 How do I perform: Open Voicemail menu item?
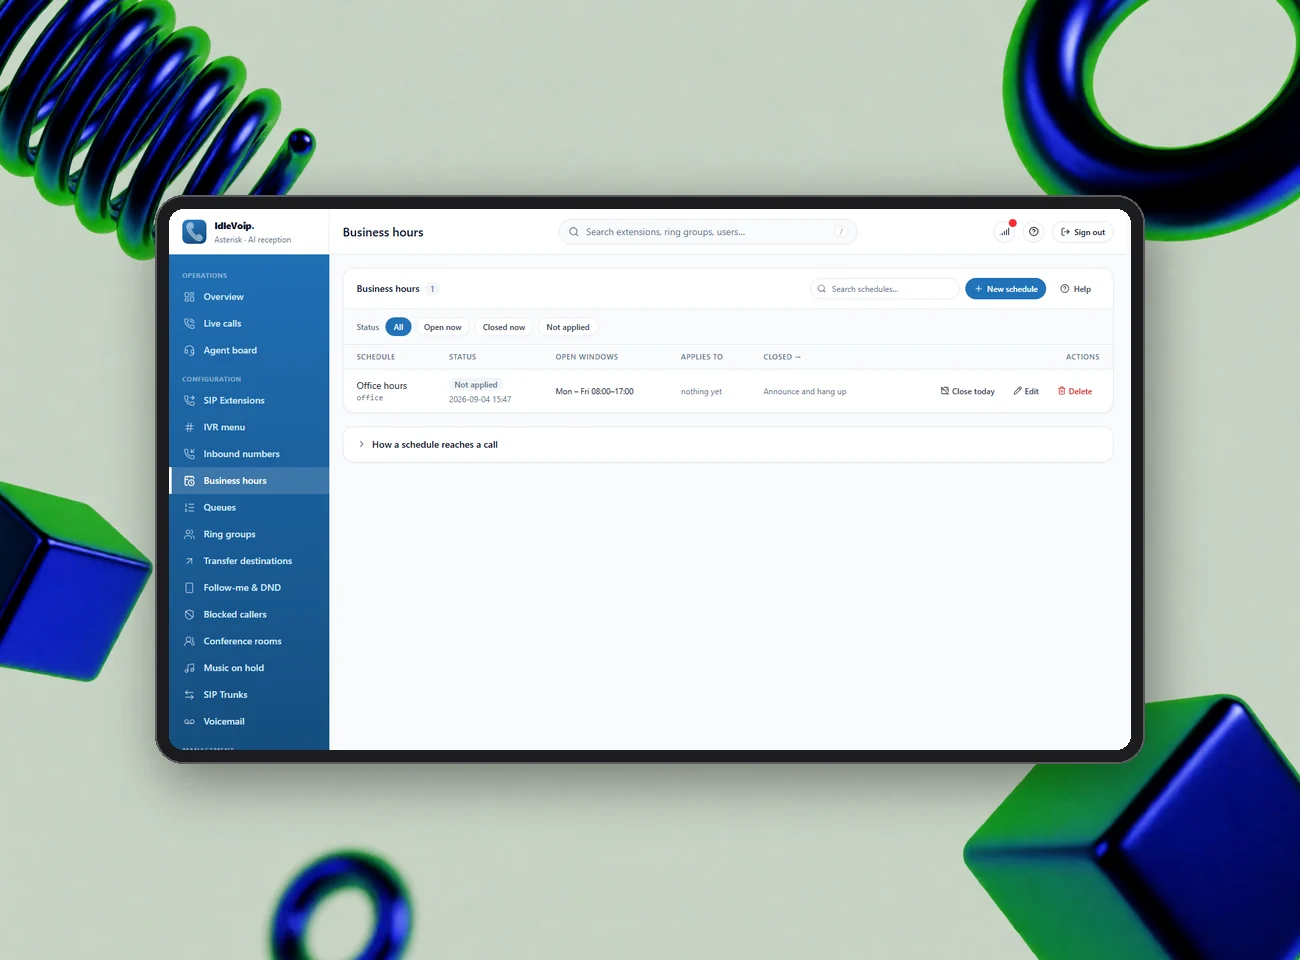coord(249,722)
